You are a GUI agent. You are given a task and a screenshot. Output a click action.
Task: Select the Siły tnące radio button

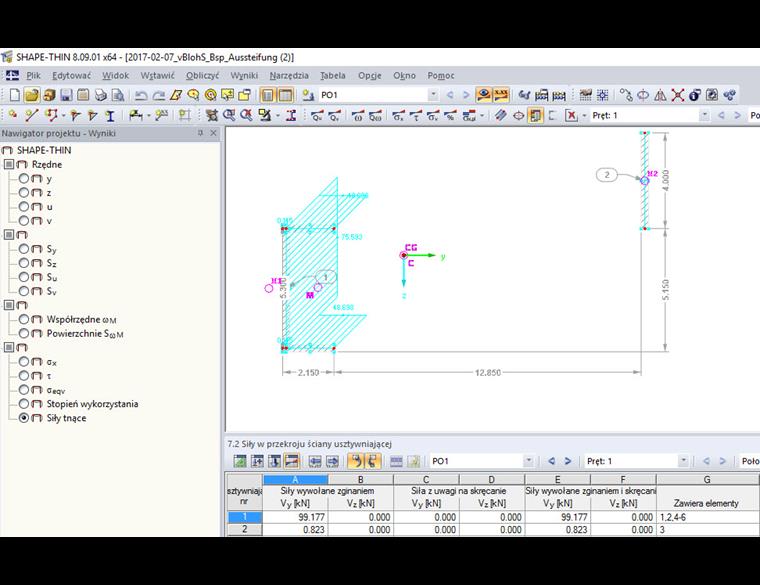coord(24,418)
